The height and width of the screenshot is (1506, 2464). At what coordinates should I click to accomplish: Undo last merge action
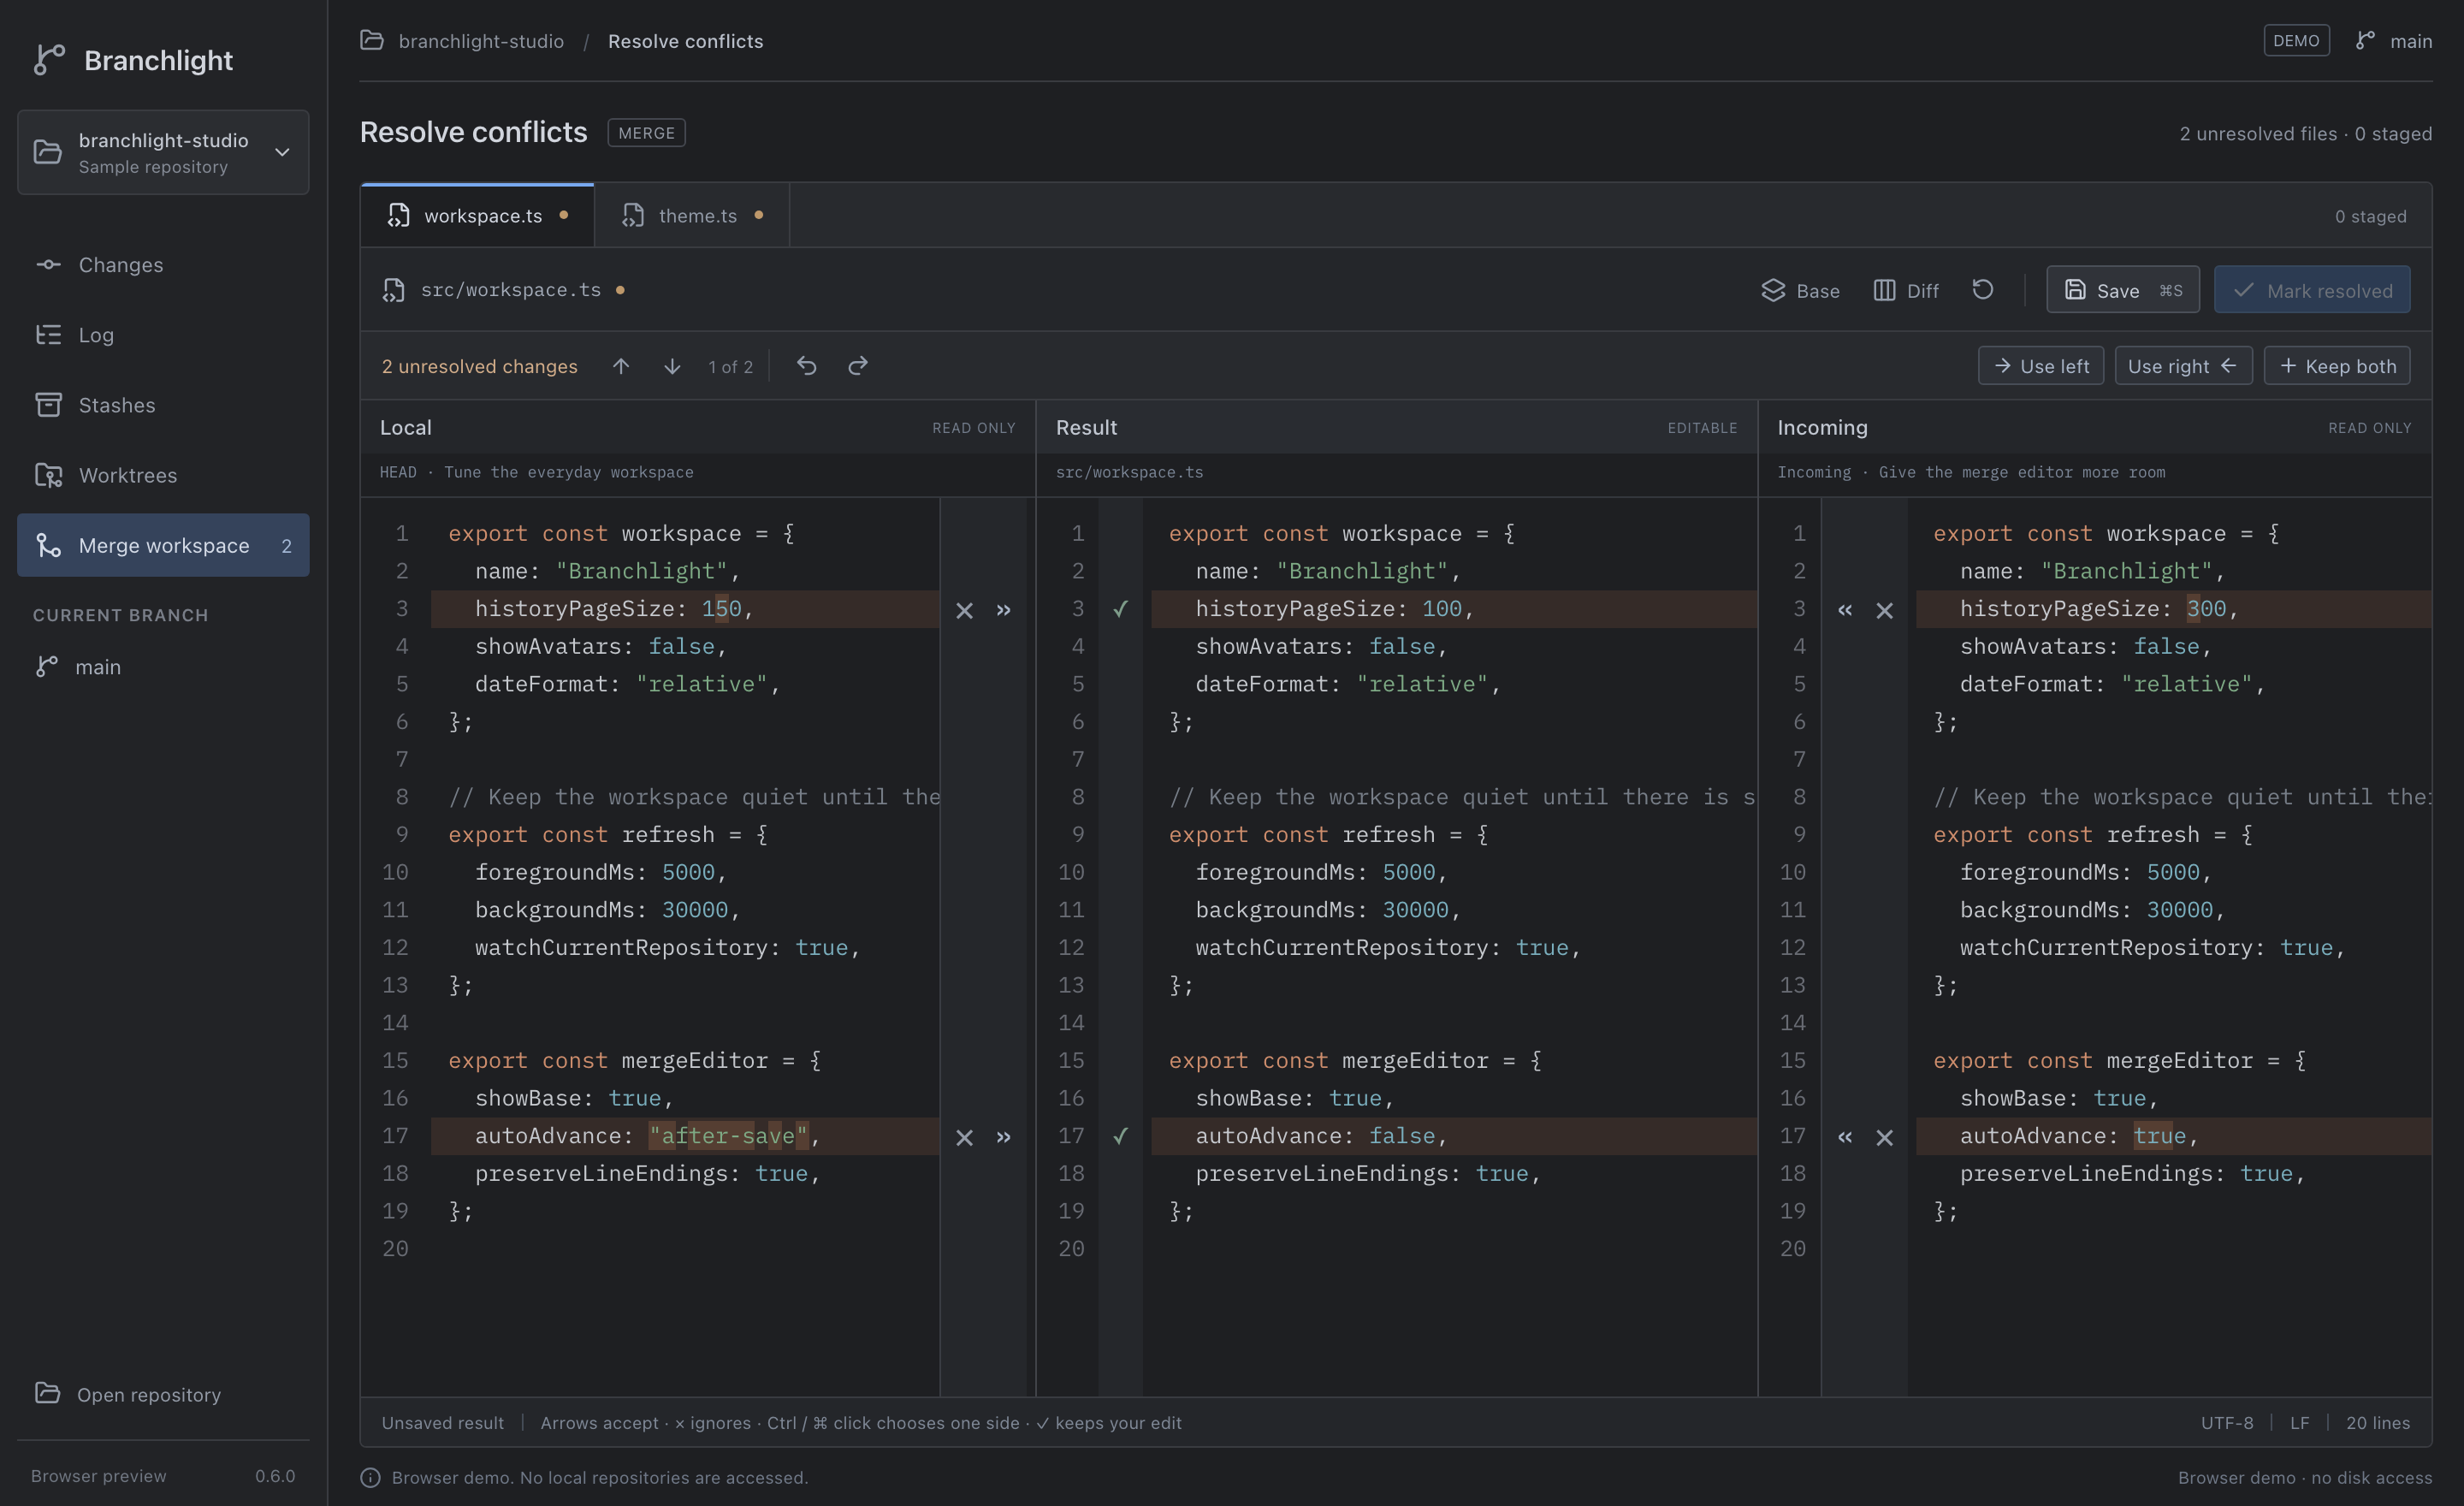[x=807, y=366]
